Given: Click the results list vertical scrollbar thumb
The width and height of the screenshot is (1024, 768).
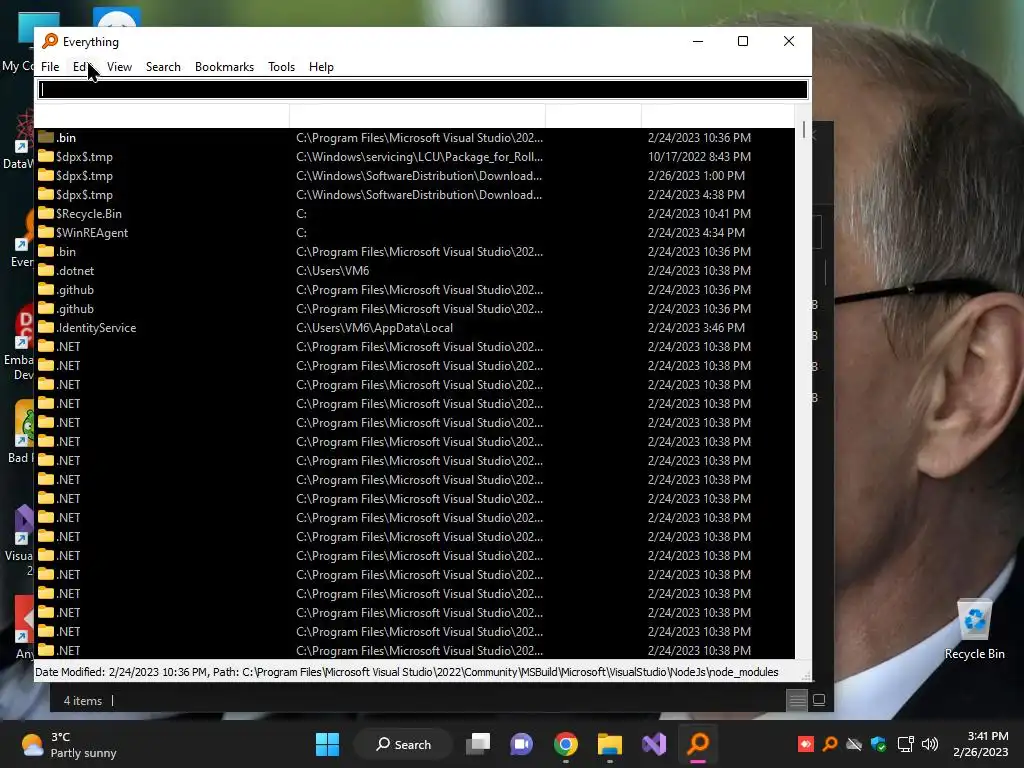Looking at the screenshot, I should pyautogui.click(x=804, y=129).
